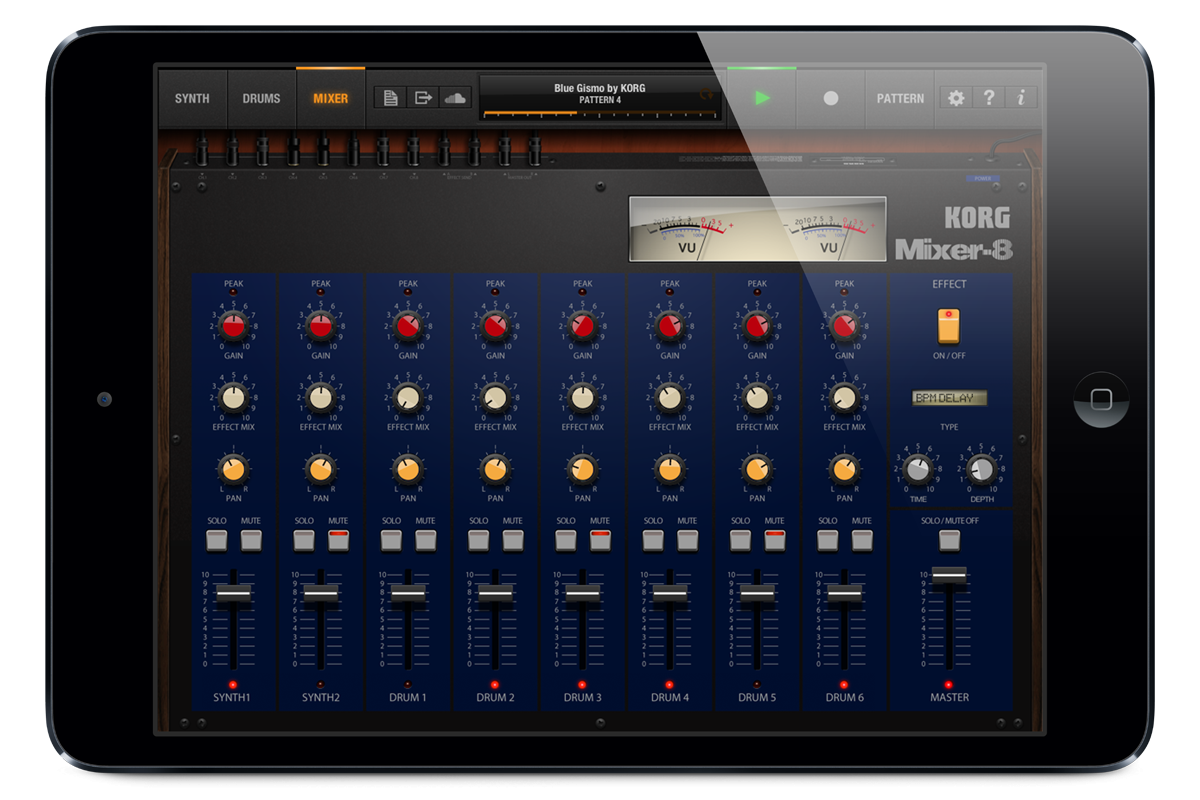1200x800 pixels.
Task: Click the effect TIME knob
Action: [x=918, y=468]
